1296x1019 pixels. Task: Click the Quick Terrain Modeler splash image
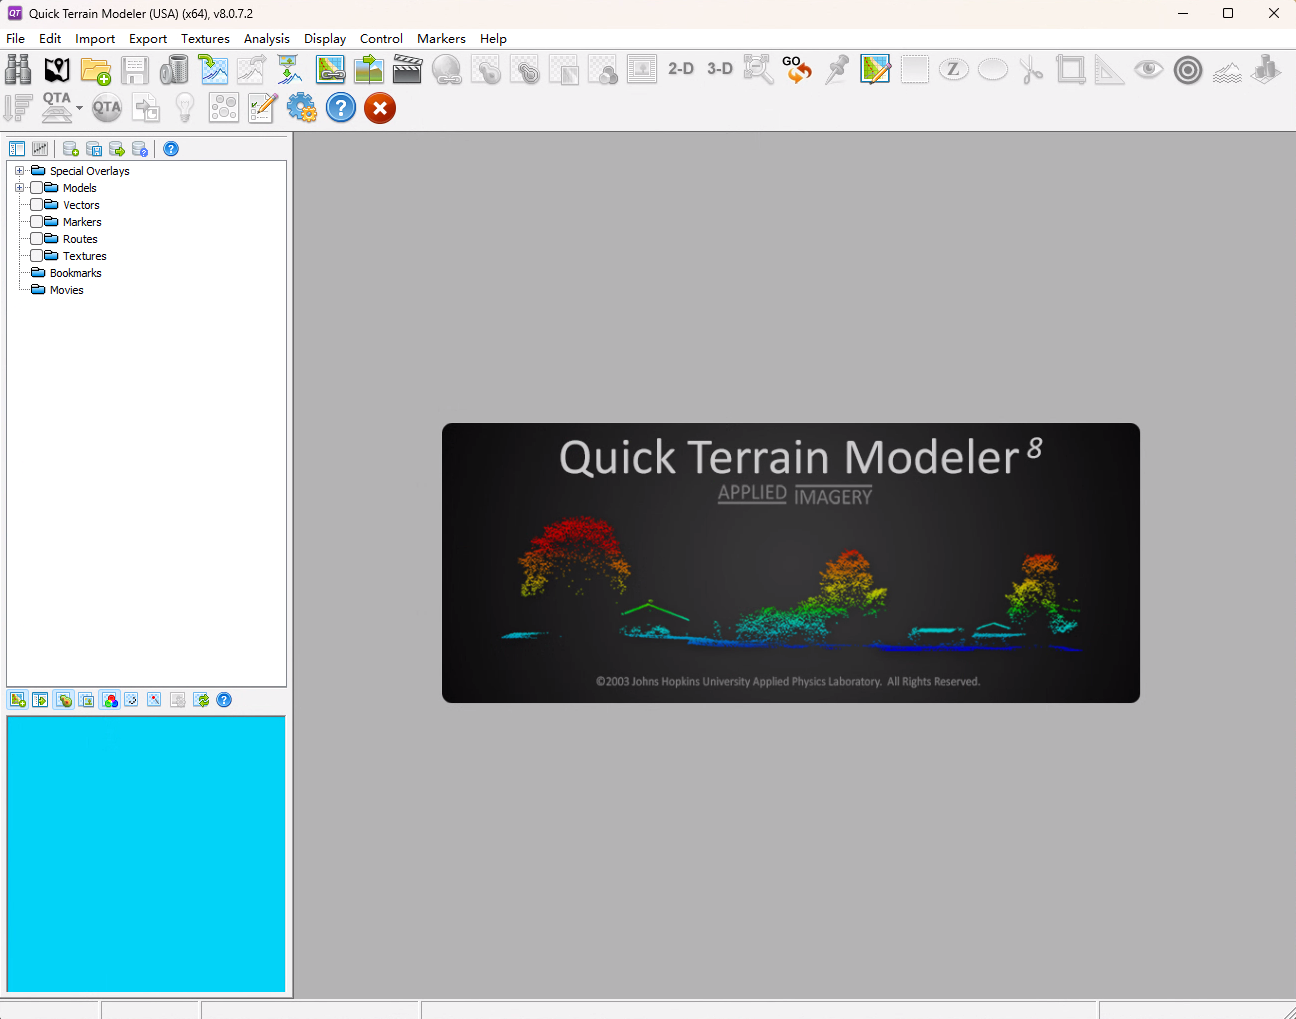791,563
